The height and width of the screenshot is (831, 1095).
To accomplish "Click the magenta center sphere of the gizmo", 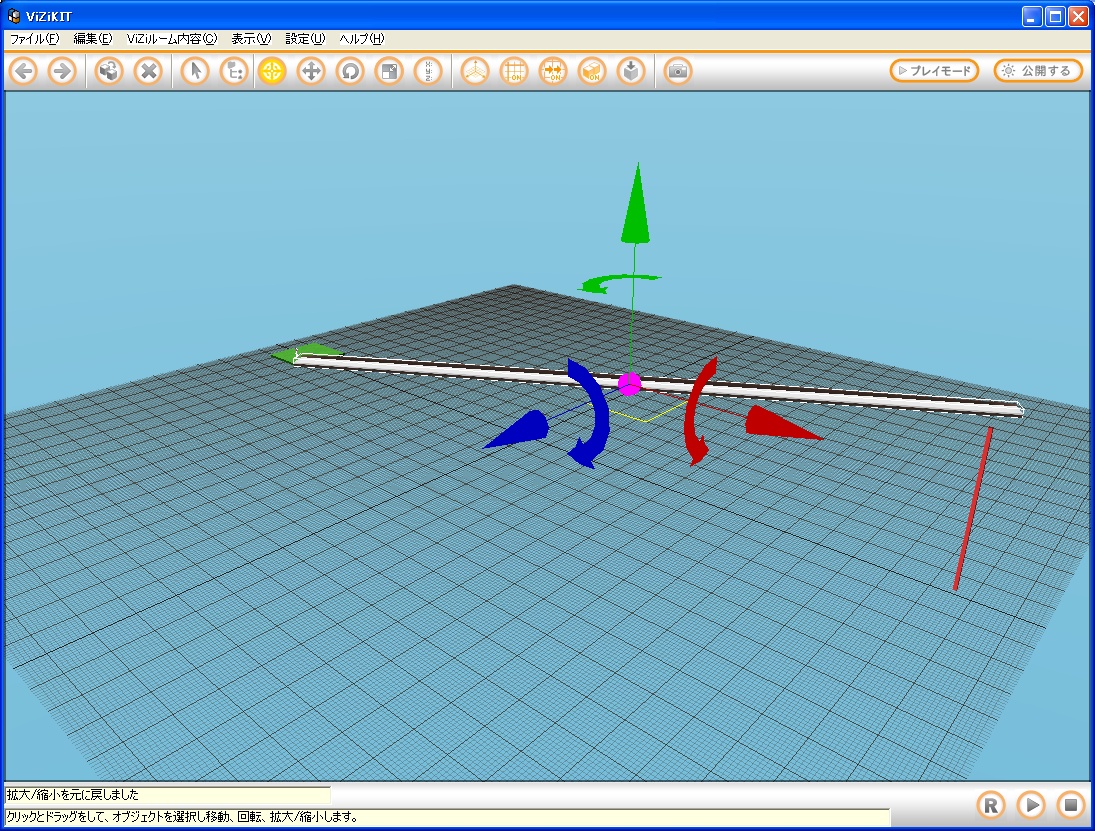I will click(x=629, y=384).
